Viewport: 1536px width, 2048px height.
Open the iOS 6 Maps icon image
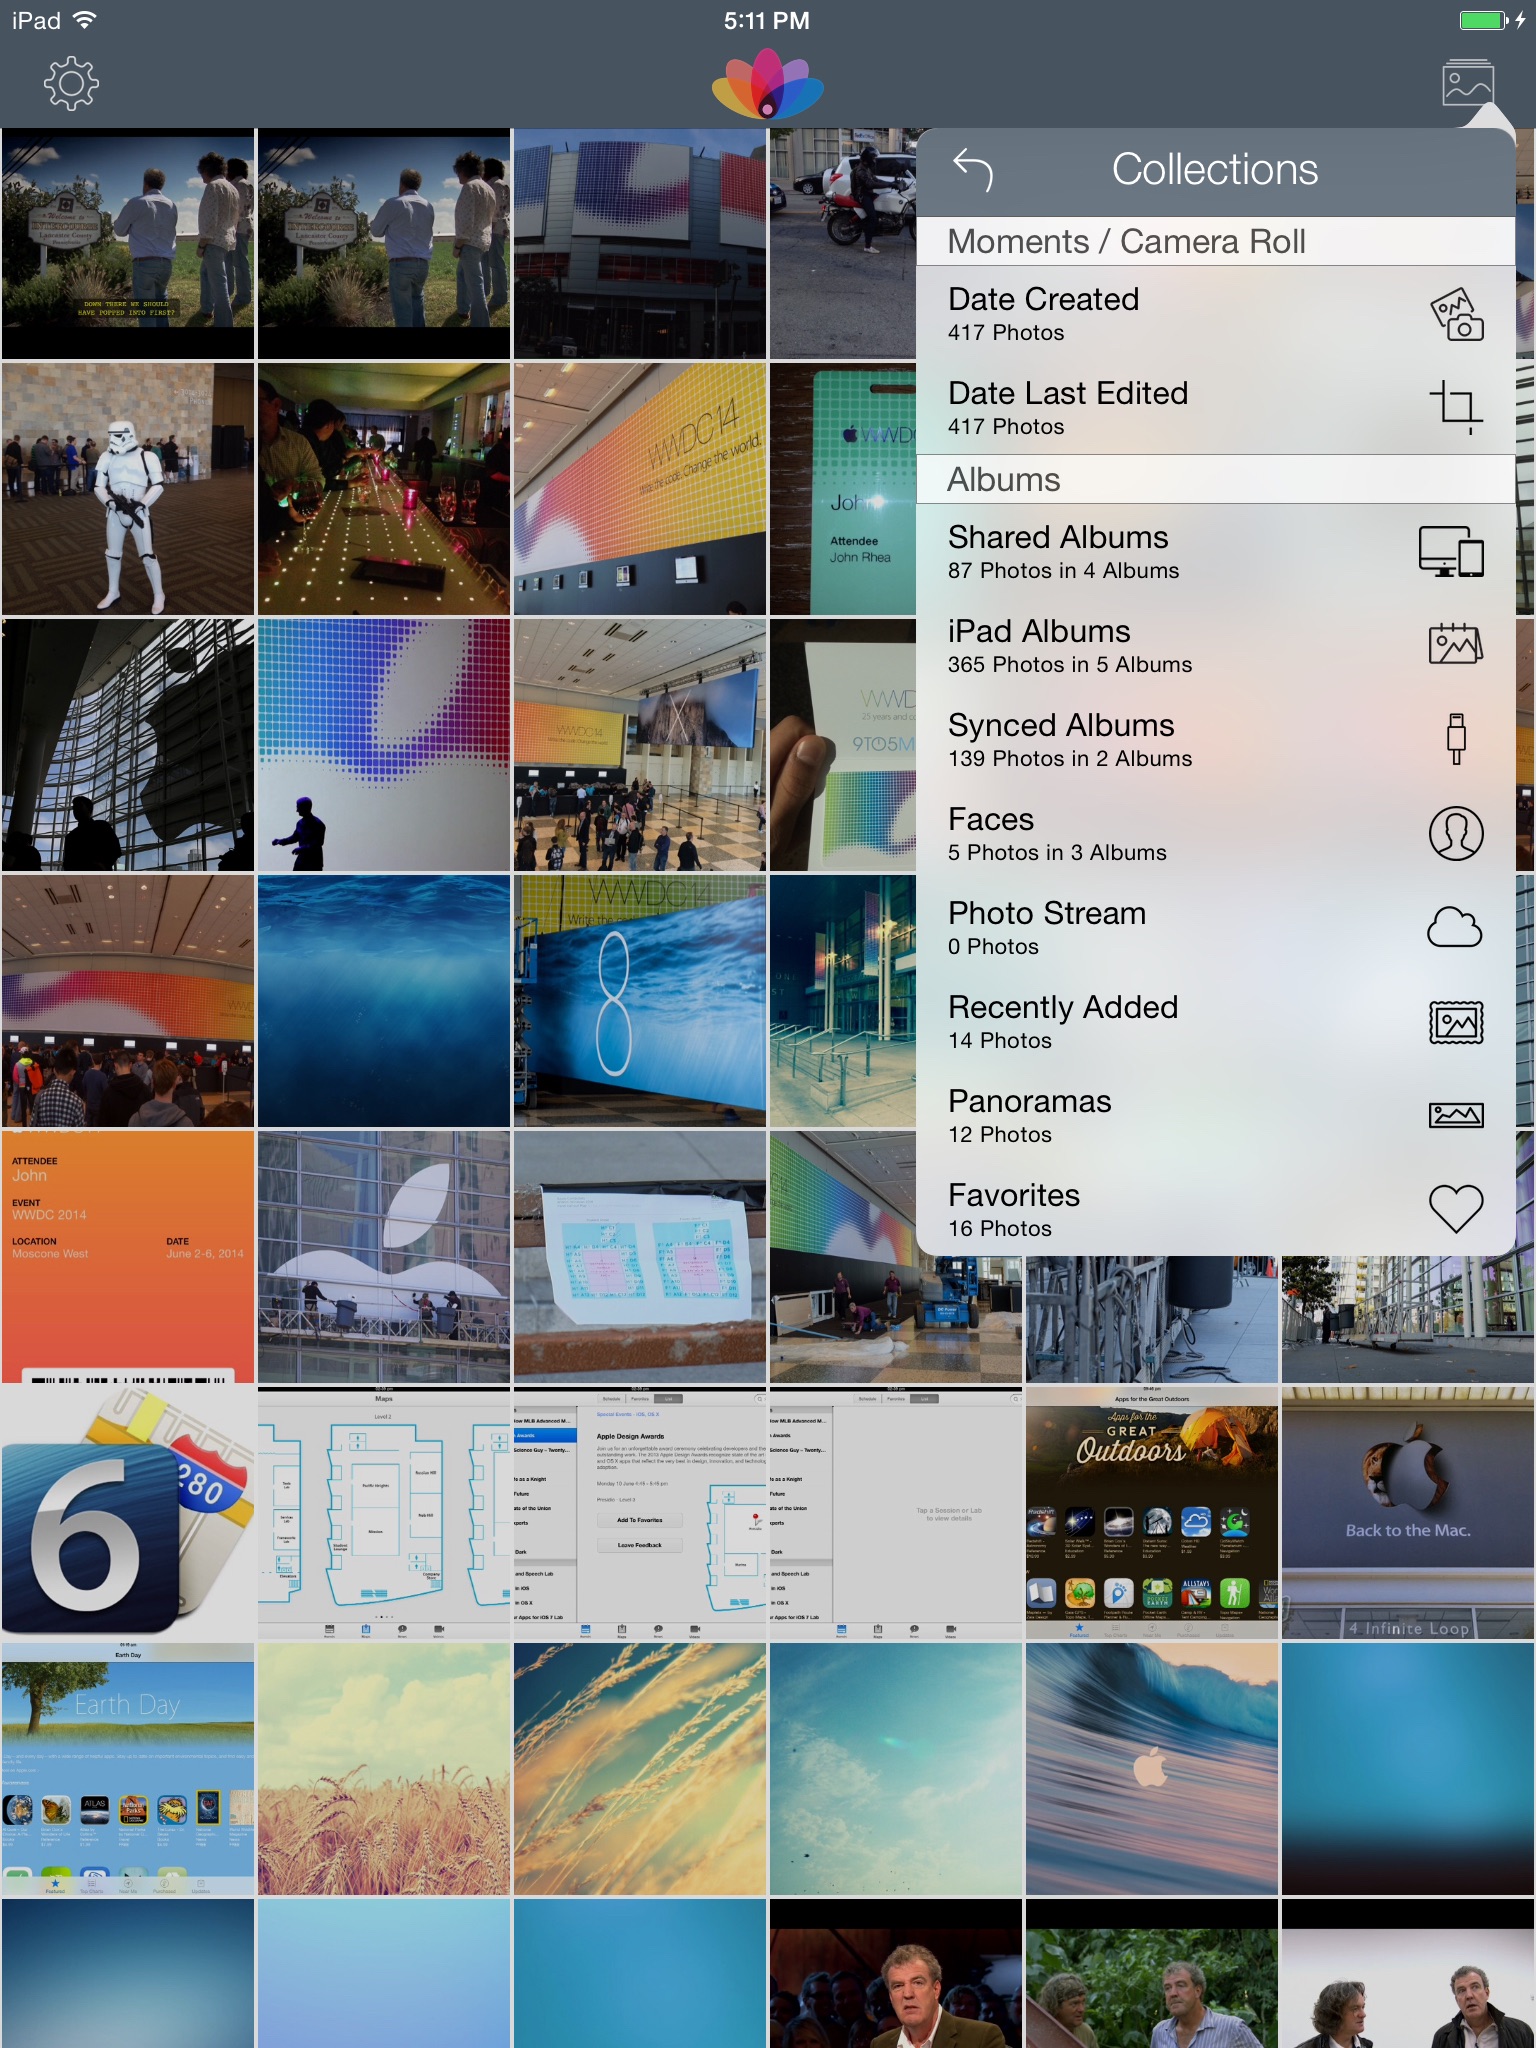[x=128, y=1512]
